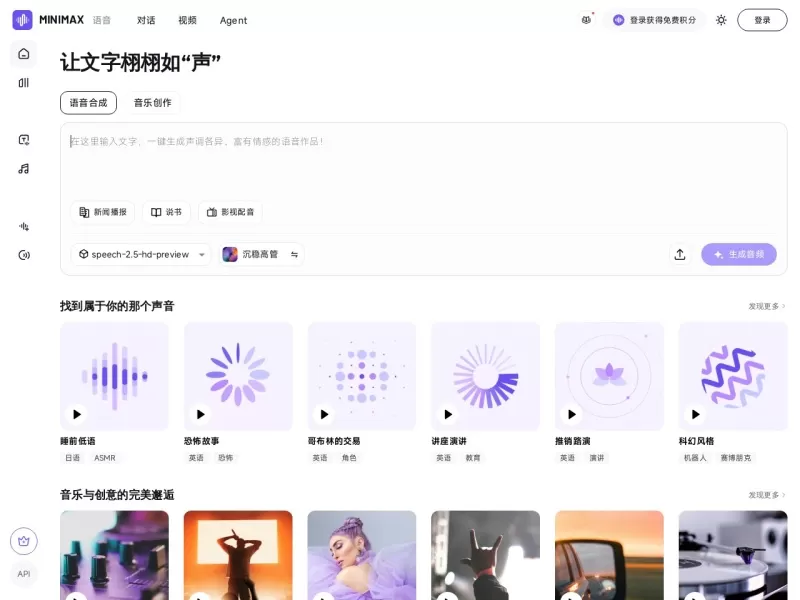800x600 pixels.
Task: Open the speech-2.5-hd-preview model dropdown
Action: point(140,254)
